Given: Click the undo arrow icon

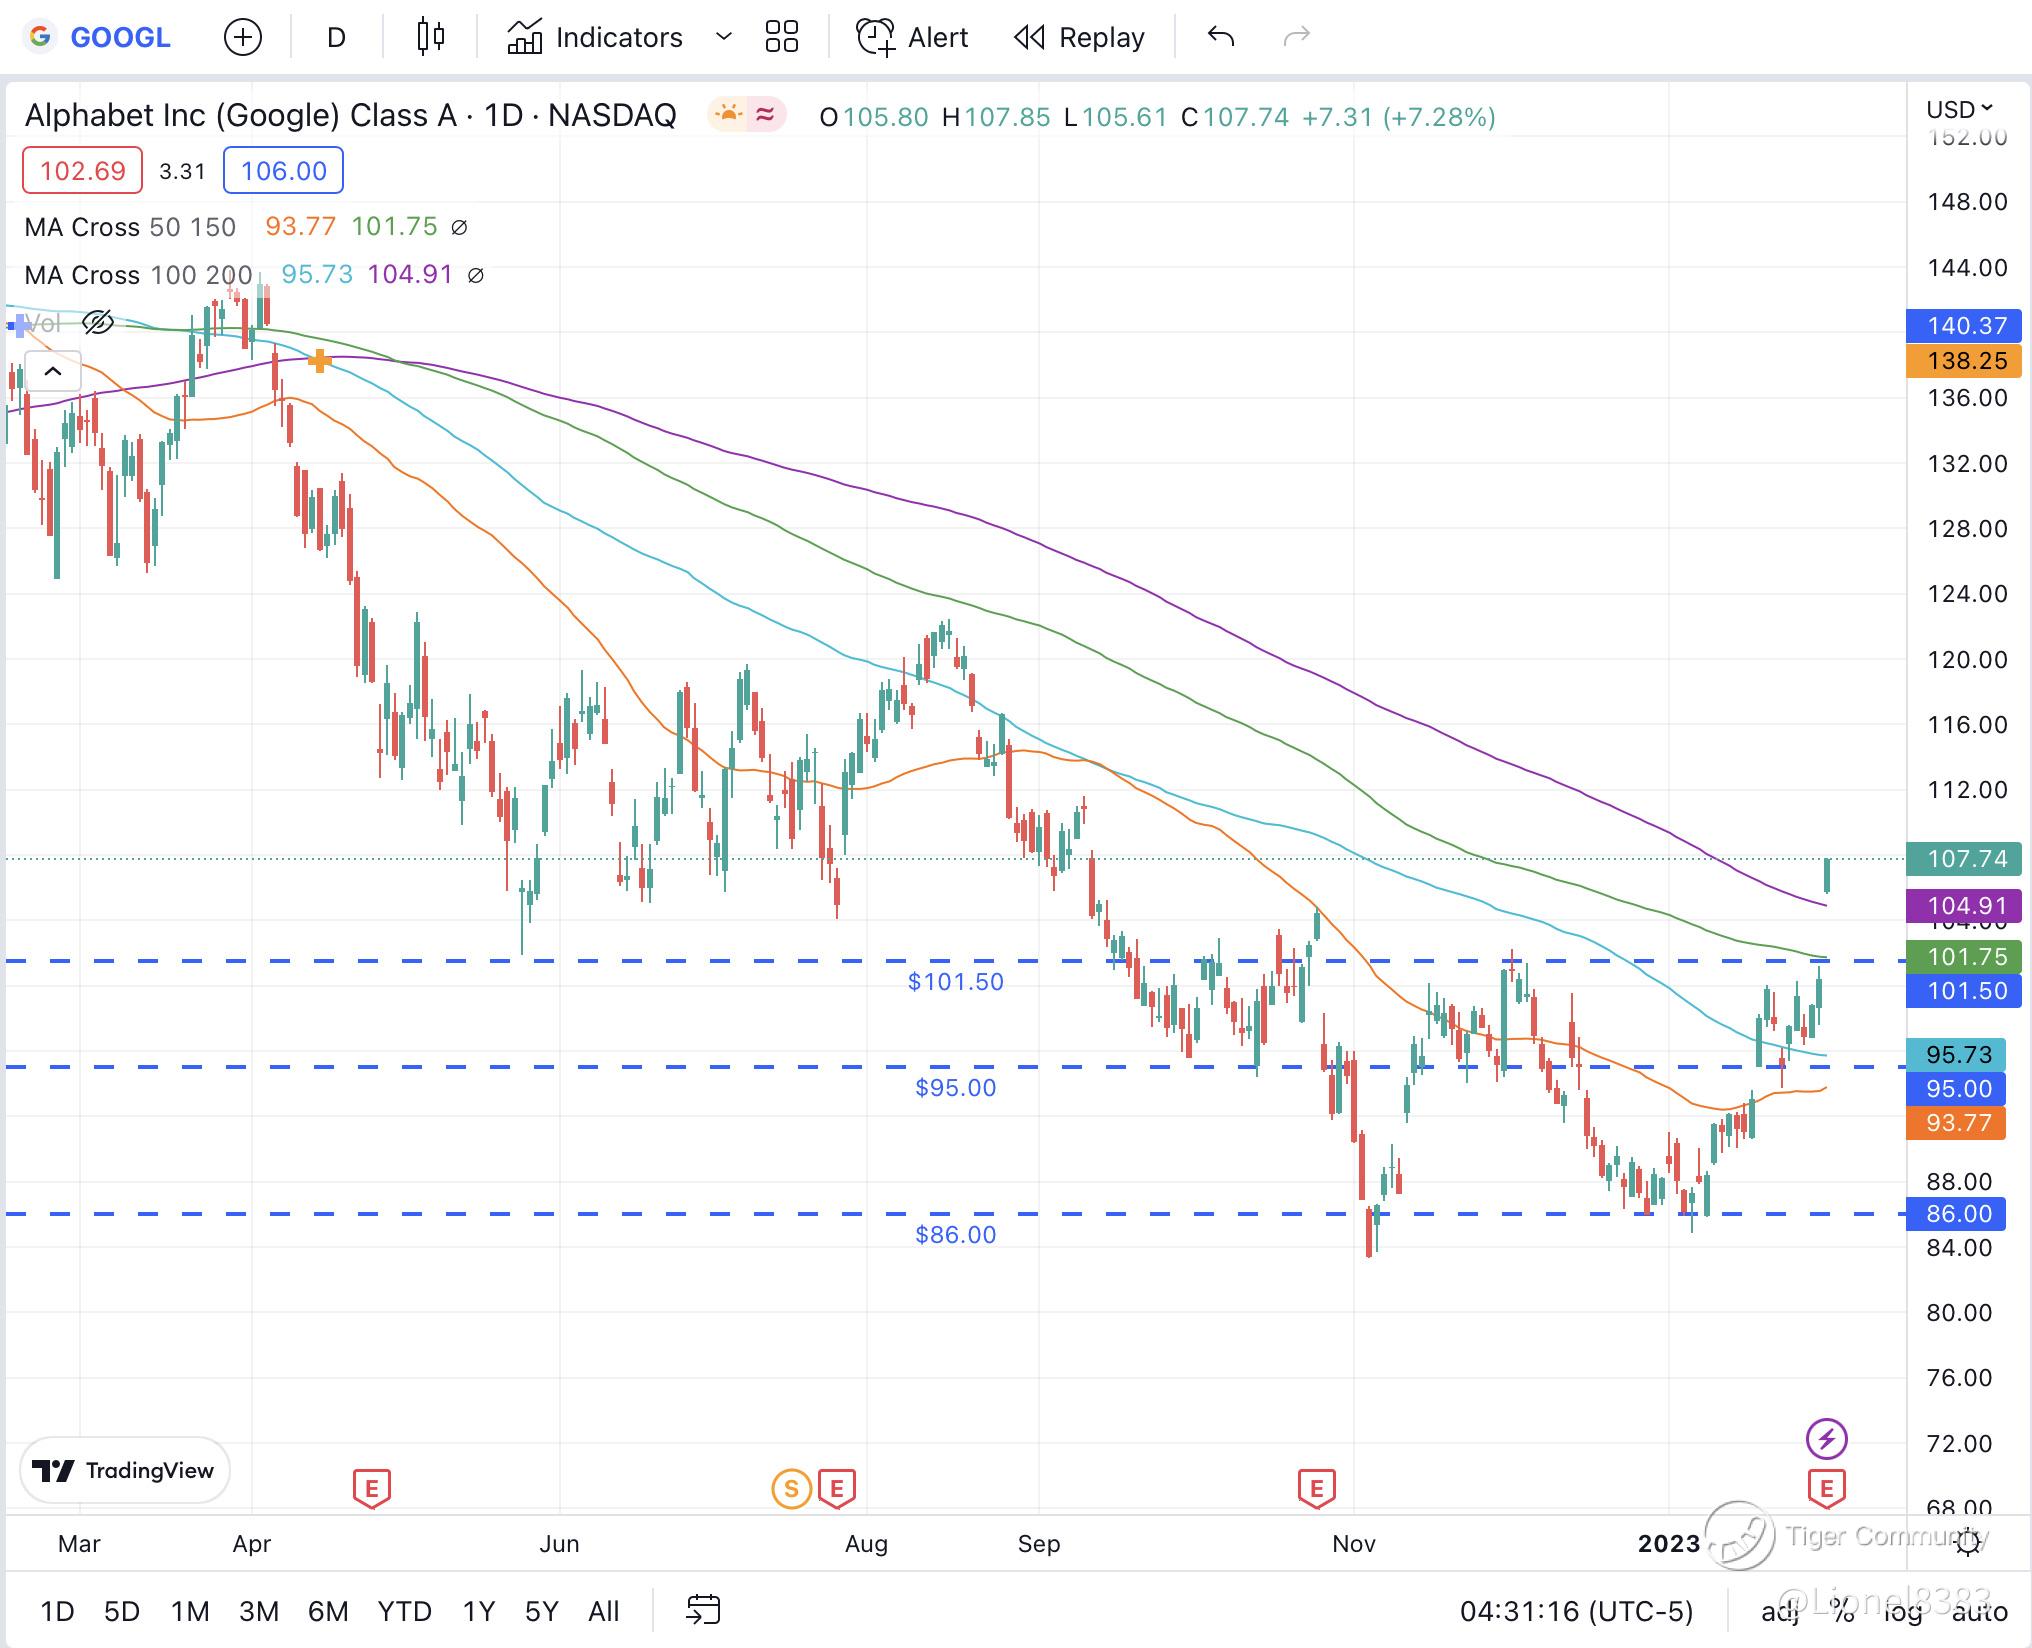Looking at the screenshot, I should click(1221, 37).
